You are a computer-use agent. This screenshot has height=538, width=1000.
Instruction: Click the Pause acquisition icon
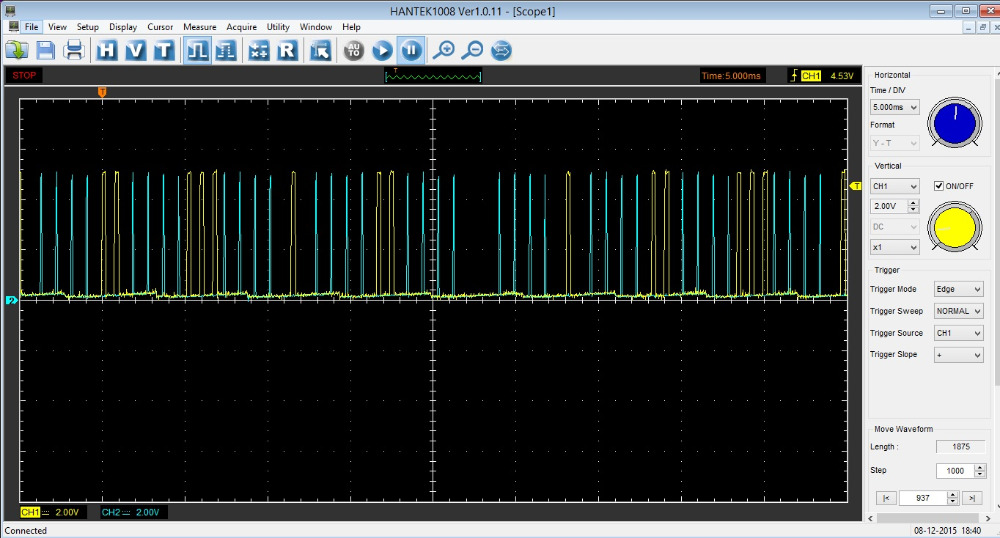[410, 50]
